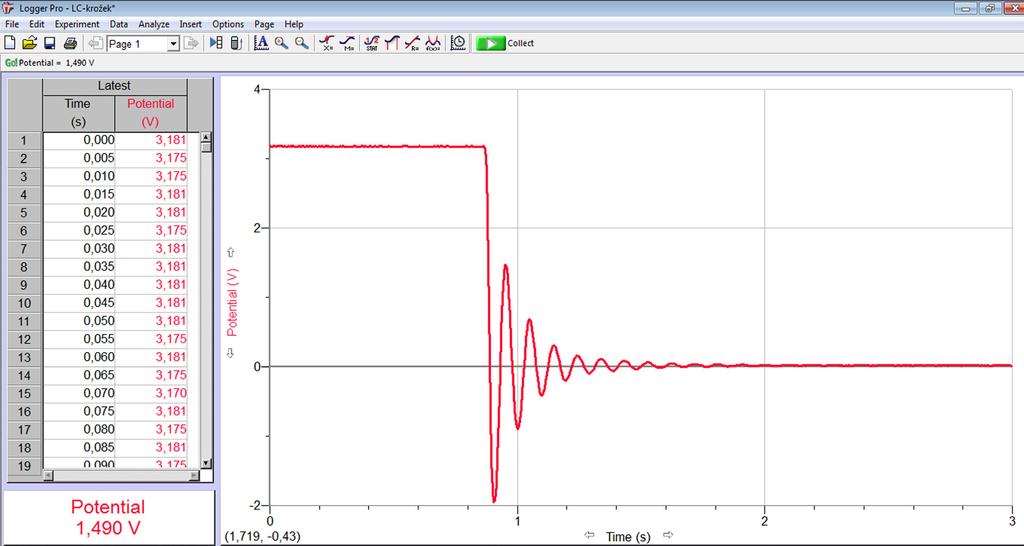Select time cell 0,005 in row 2
Viewport: 1024px width, 546px height.
[x=79, y=158]
